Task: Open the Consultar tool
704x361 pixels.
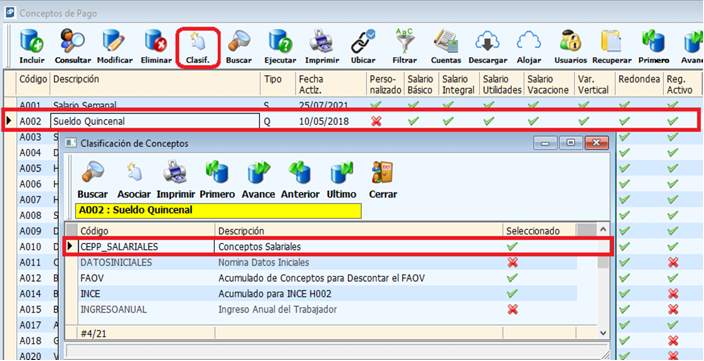Action: point(72,41)
